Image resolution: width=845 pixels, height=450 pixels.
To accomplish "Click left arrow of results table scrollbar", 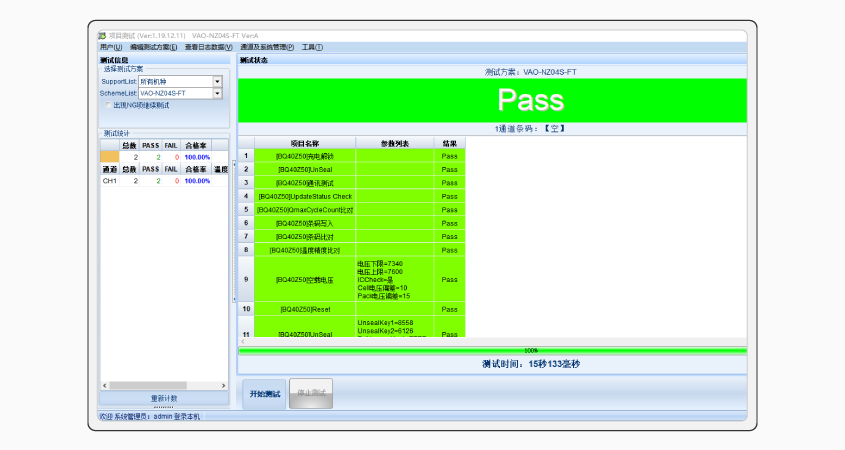I will coord(243,341).
